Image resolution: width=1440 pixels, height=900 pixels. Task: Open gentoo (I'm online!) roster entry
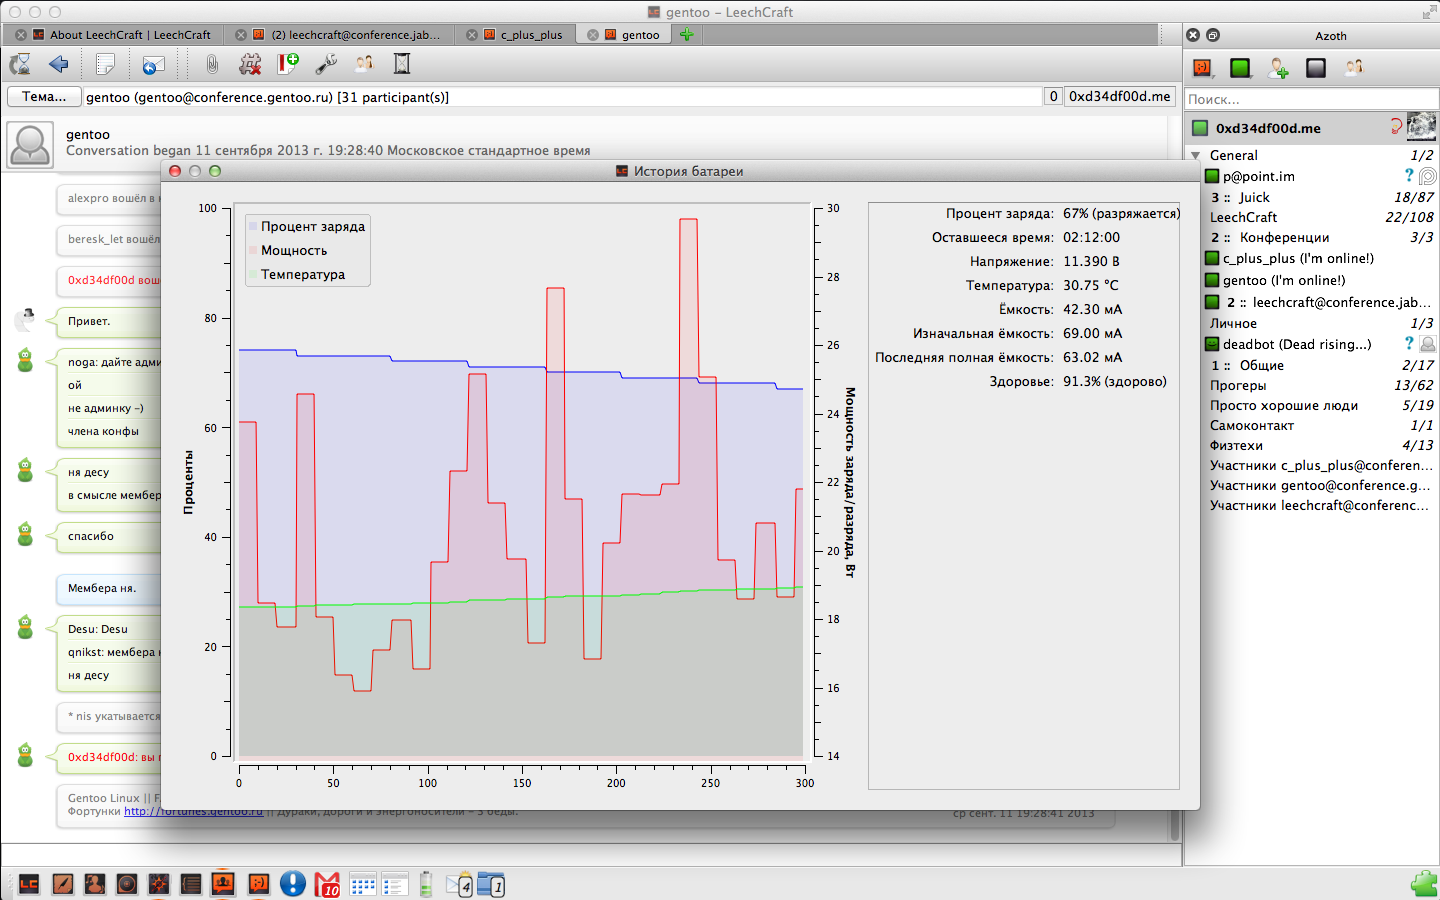point(1284,280)
